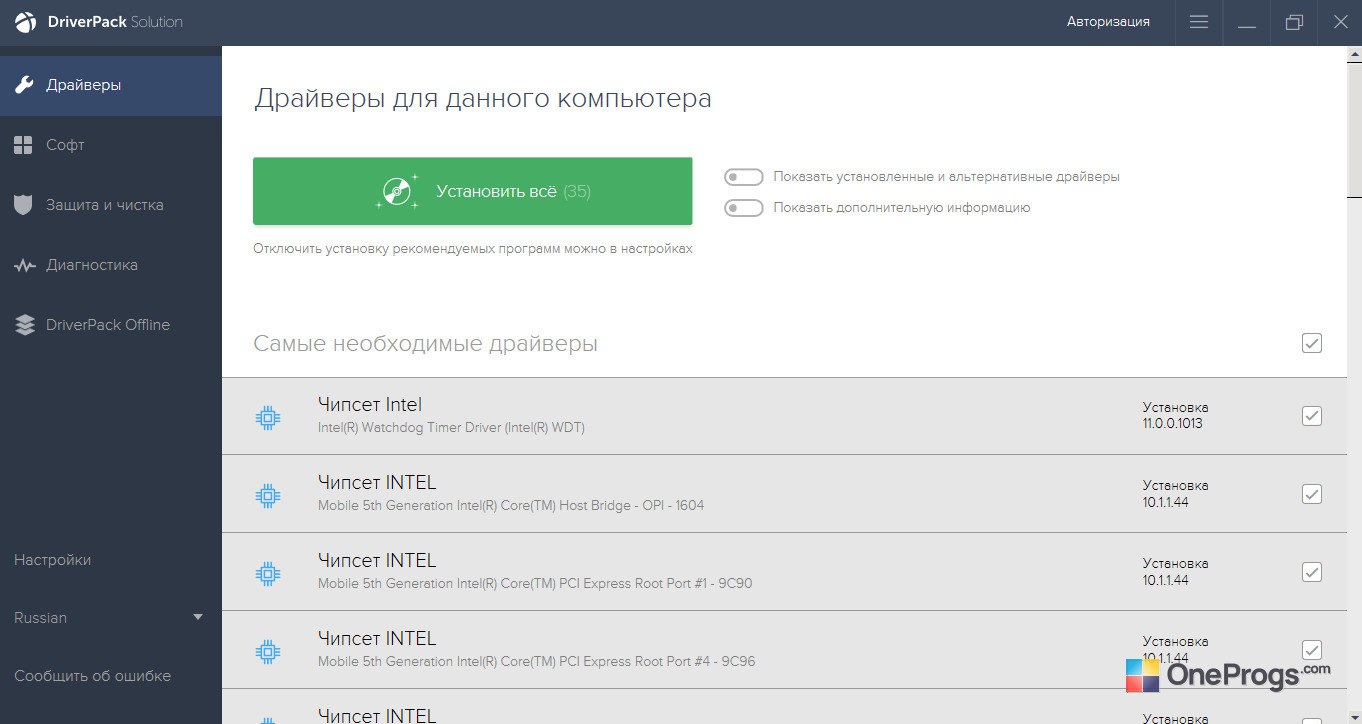Deselect the PCI Express Root Port #4 checkbox
This screenshot has height=724, width=1362.
click(1312, 650)
